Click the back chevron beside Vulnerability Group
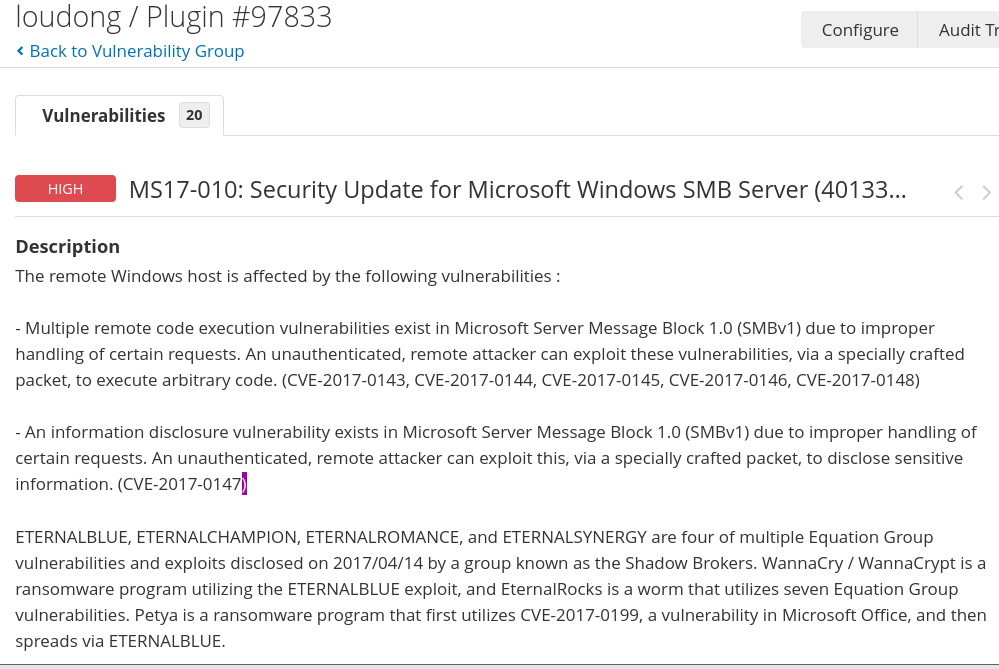The height and width of the screenshot is (669, 999). coord(20,51)
